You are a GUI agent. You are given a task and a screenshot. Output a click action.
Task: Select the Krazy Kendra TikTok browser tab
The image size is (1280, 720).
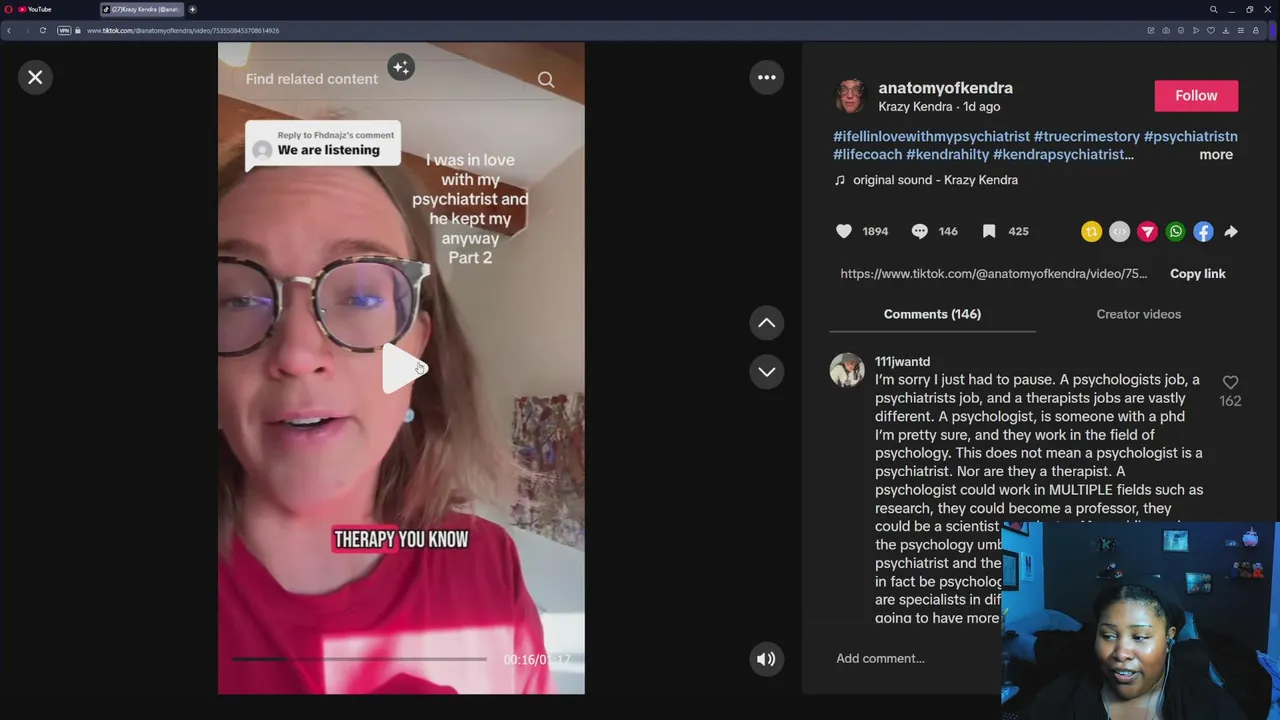click(142, 9)
